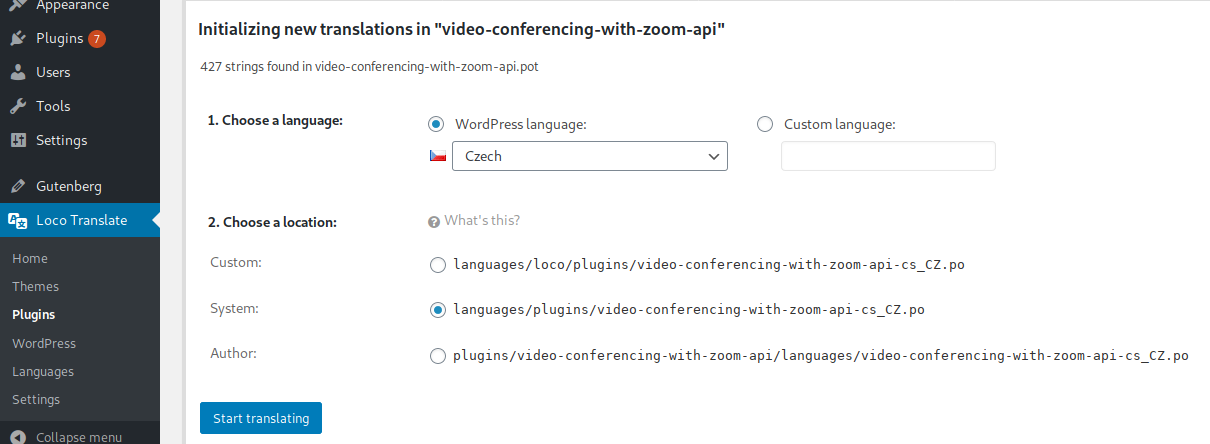This screenshot has width=1210, height=444.
Task: Click the Plugins plug icon in sidebar
Action: (18, 39)
